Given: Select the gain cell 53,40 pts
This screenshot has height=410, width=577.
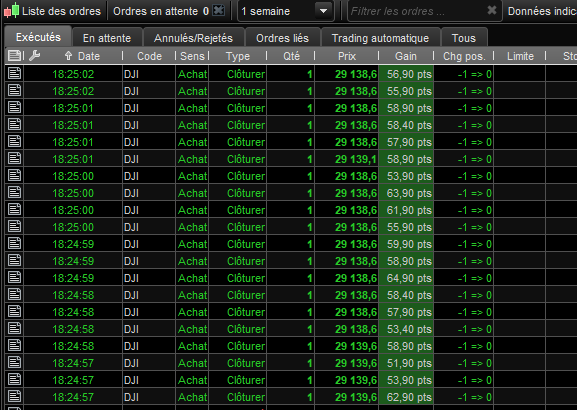Looking at the screenshot, I should coord(406,329).
